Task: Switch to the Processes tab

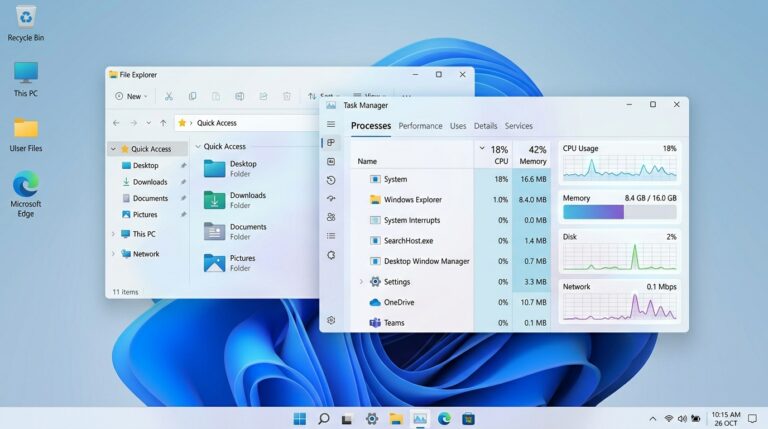Action: (371, 126)
